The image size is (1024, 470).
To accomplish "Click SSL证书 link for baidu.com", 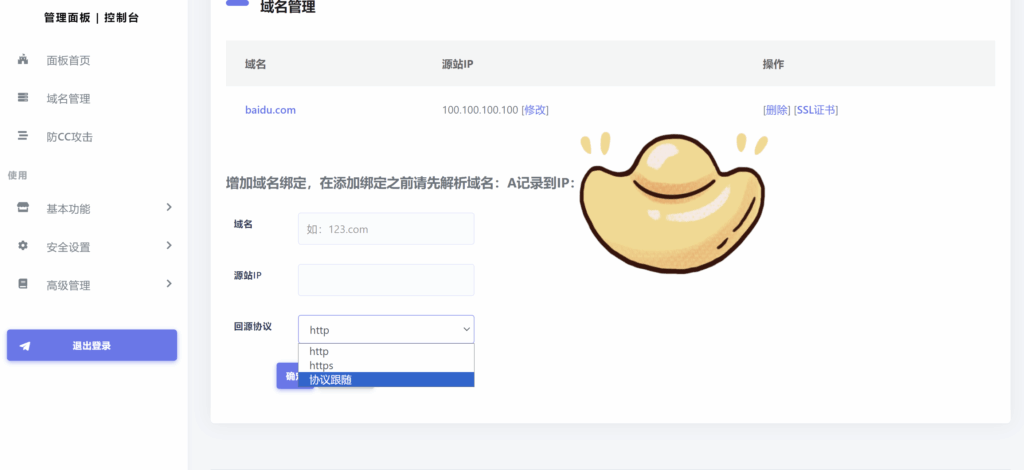I will pyautogui.click(x=816, y=110).
